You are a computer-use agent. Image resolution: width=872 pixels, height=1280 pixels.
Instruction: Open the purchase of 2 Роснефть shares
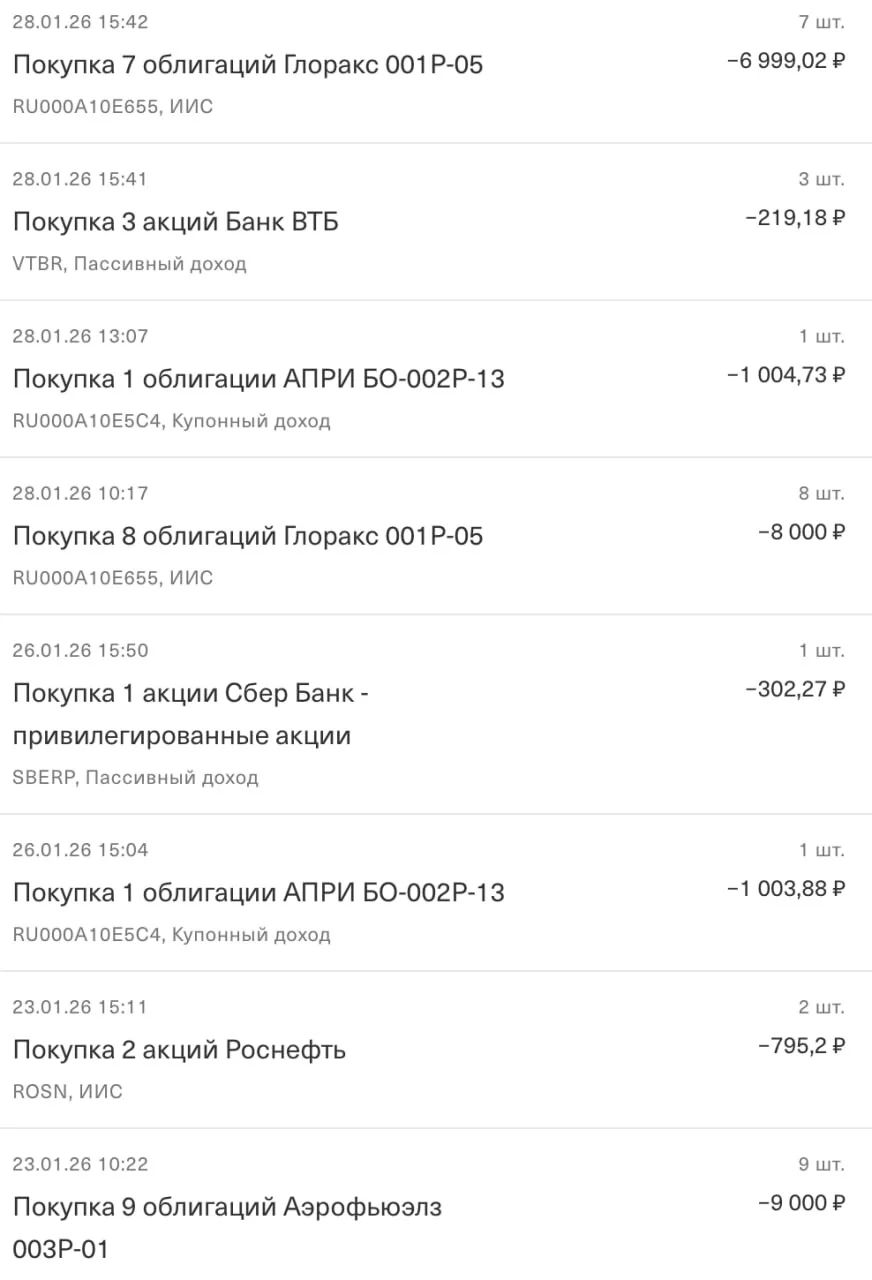click(x=436, y=1050)
